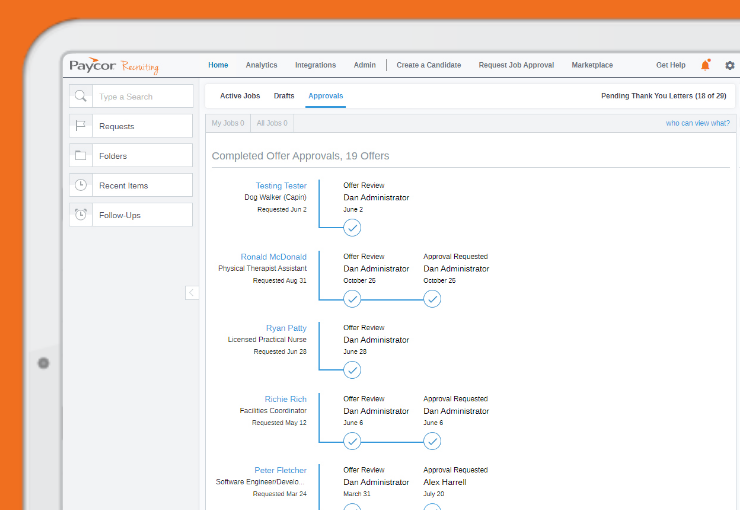Image resolution: width=740 pixels, height=510 pixels.
Task: Open the settings gear icon
Action: pyautogui.click(x=730, y=66)
